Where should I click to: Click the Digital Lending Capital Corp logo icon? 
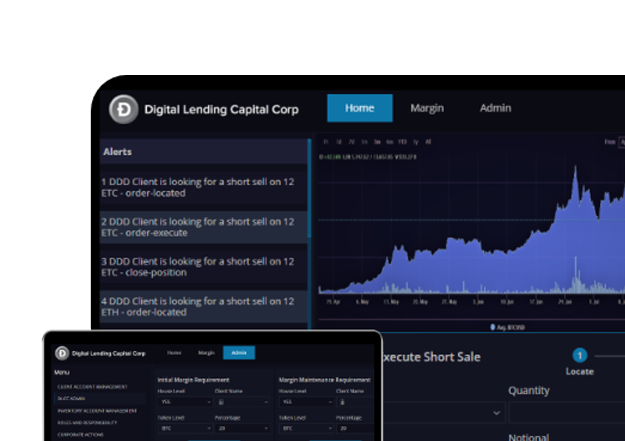click(123, 109)
